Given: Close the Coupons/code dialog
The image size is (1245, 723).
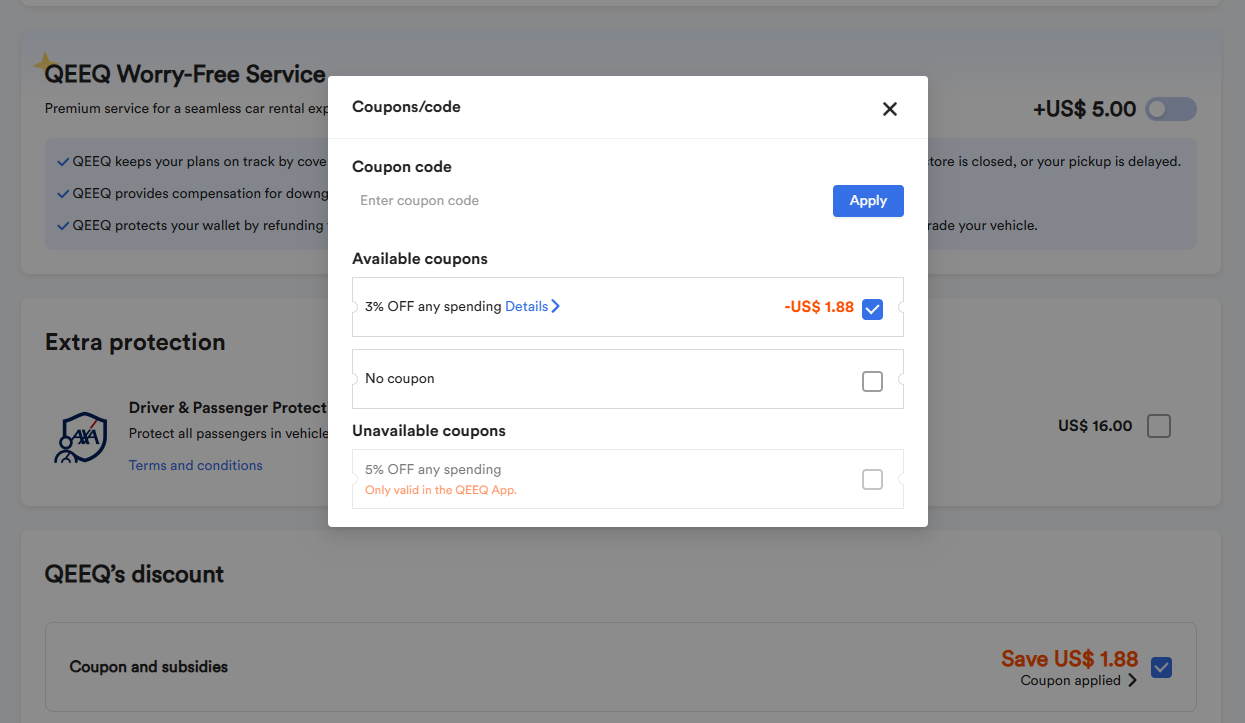Looking at the screenshot, I should coord(890,109).
